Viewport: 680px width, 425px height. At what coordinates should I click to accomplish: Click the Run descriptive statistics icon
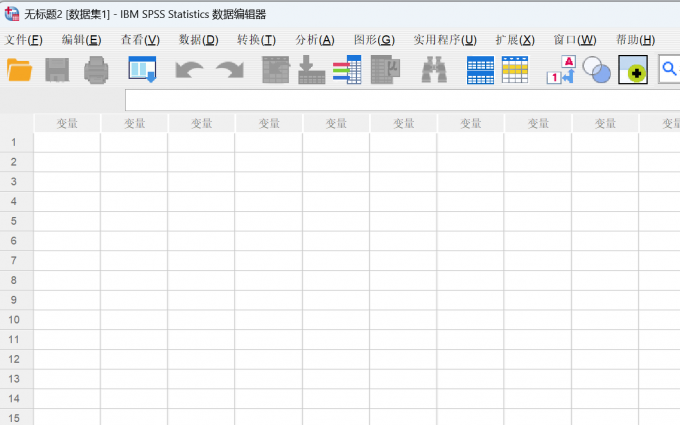point(385,69)
